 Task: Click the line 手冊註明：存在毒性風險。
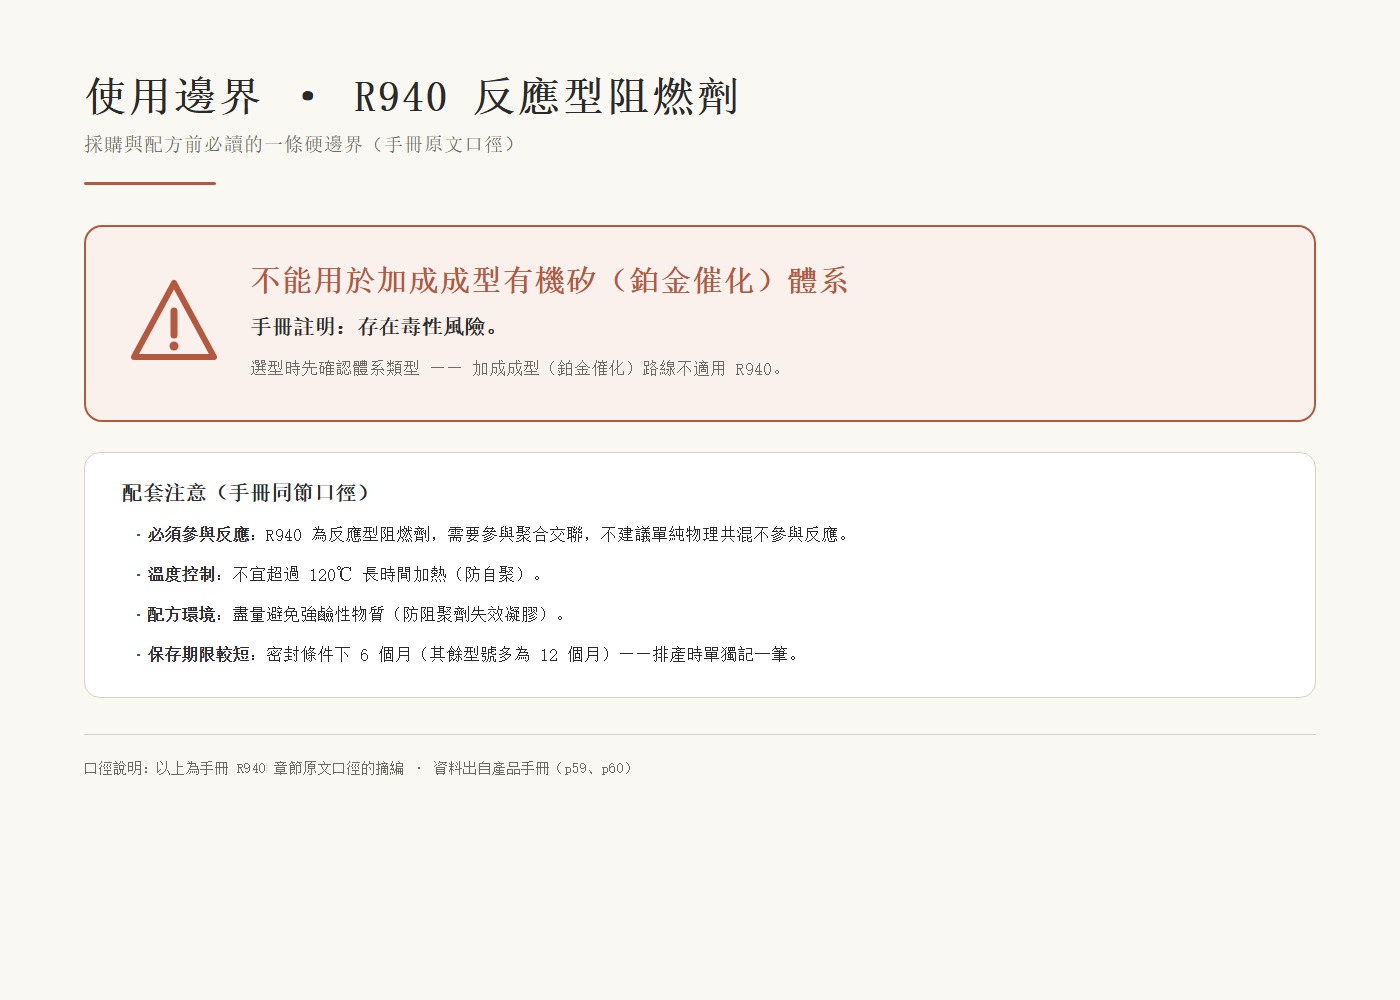tap(375, 327)
